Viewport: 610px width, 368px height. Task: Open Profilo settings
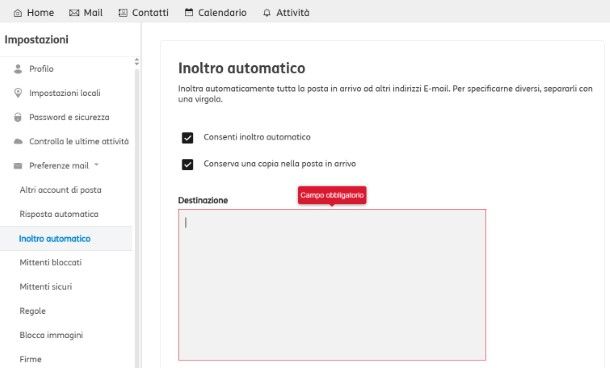(x=41, y=69)
